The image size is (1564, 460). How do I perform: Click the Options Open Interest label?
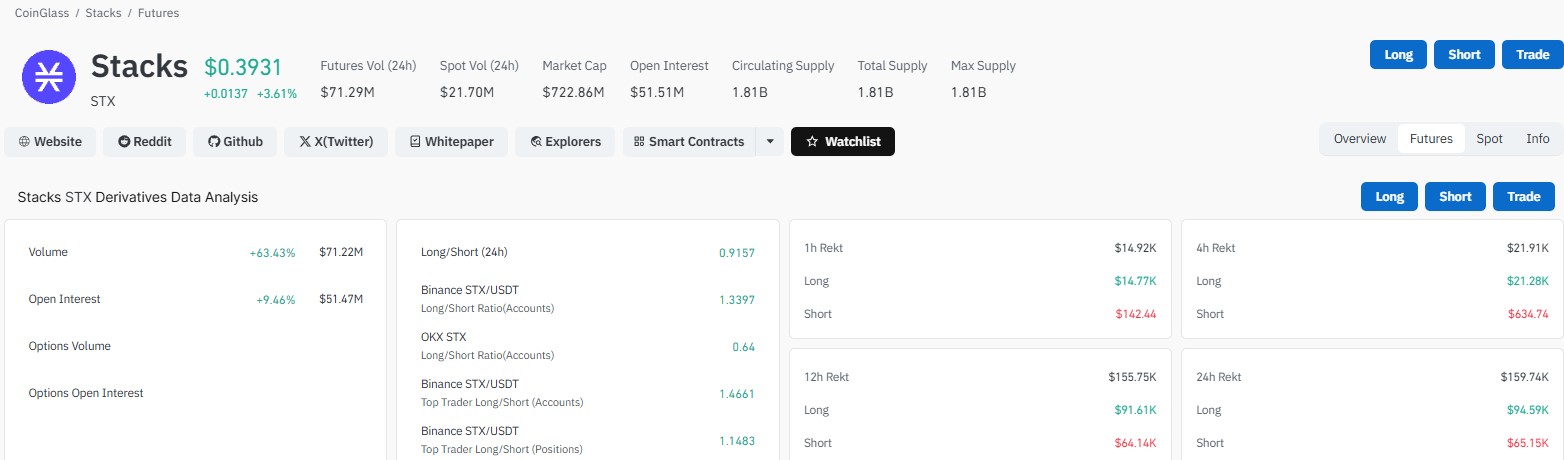point(86,393)
